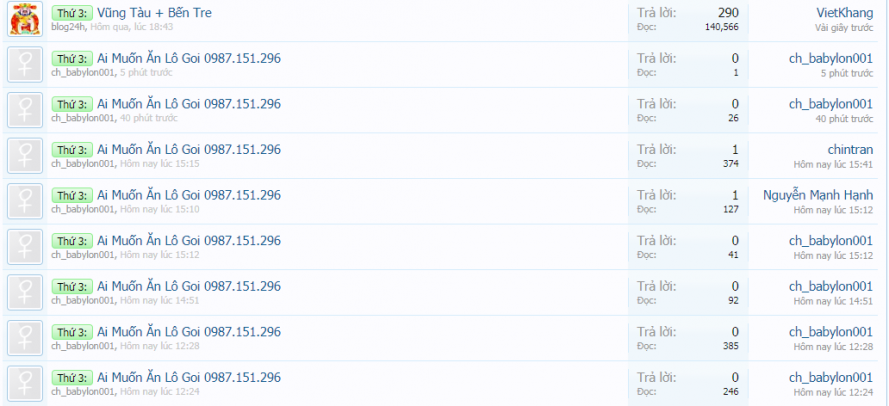
Task: Click avatar of thread with 92 reads
Action: [x=24, y=292]
